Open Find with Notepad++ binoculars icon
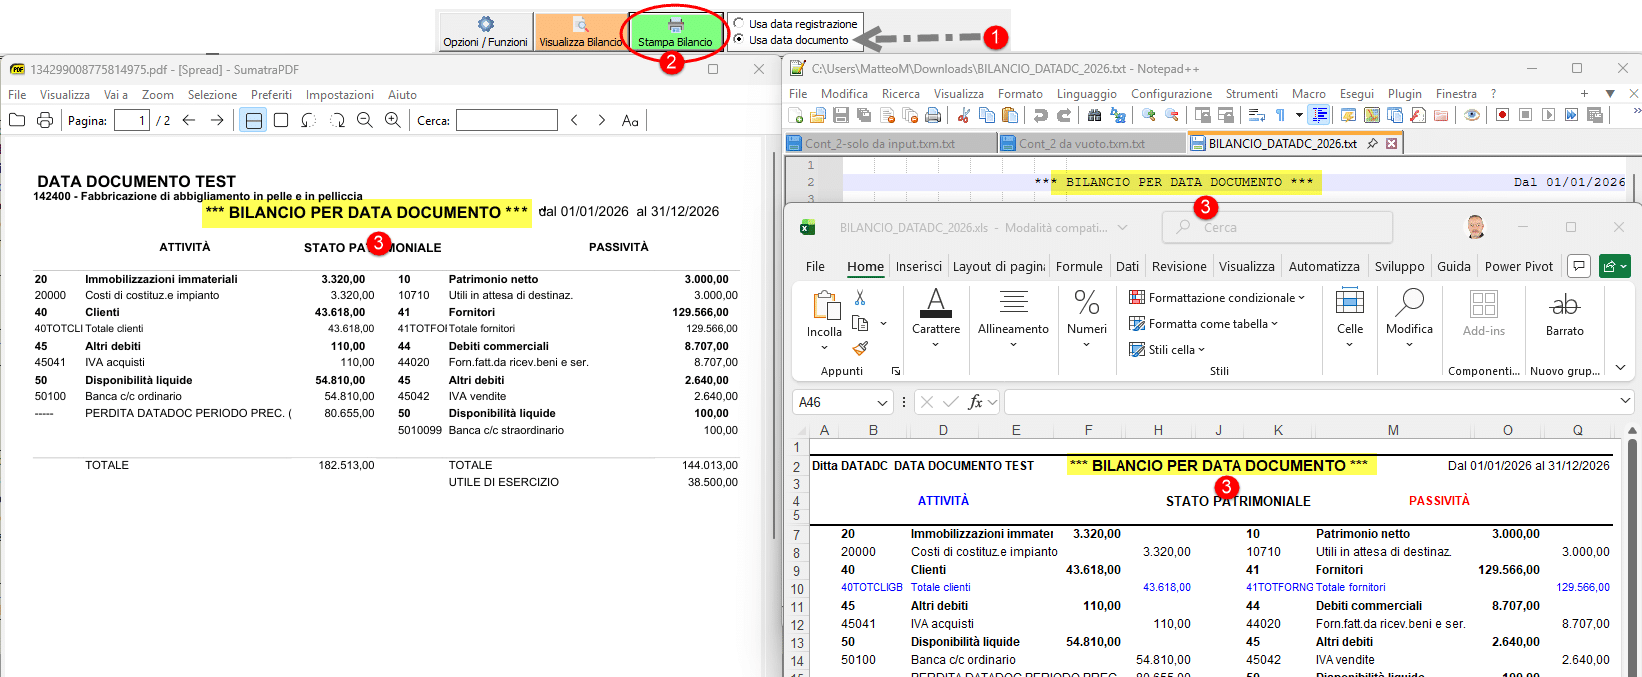1642x677 pixels. point(1095,115)
